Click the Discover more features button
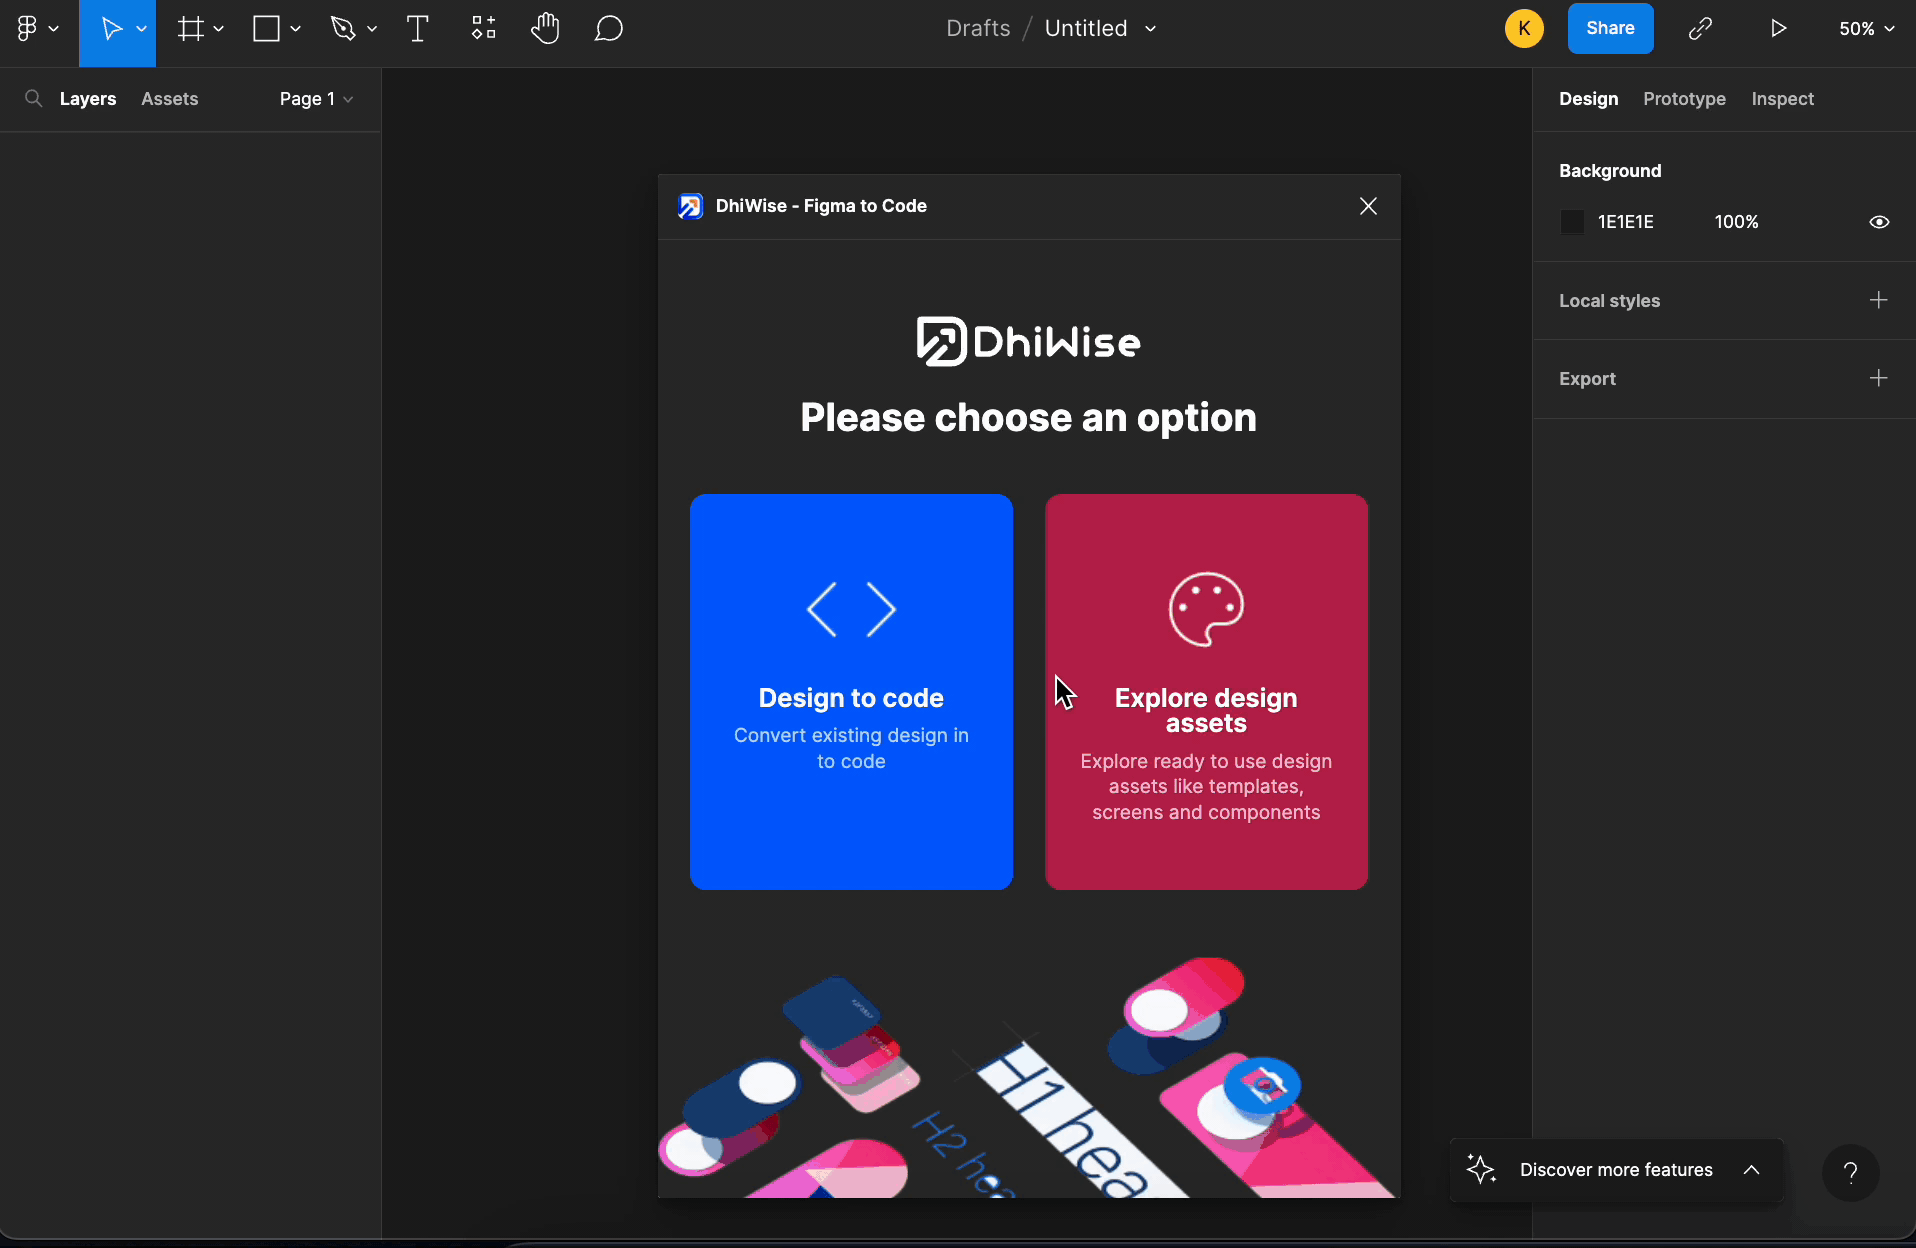 (x=1616, y=1170)
